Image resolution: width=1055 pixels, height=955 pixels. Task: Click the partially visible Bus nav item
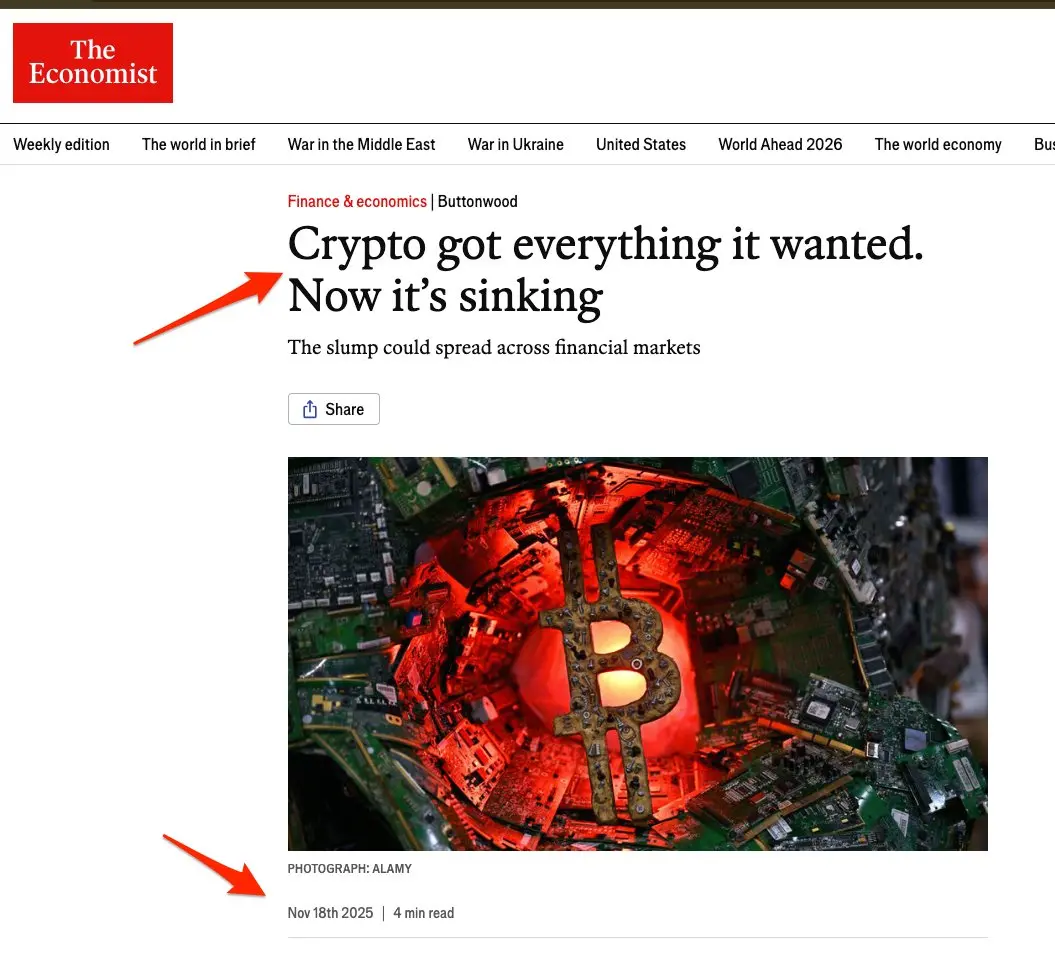click(1044, 145)
